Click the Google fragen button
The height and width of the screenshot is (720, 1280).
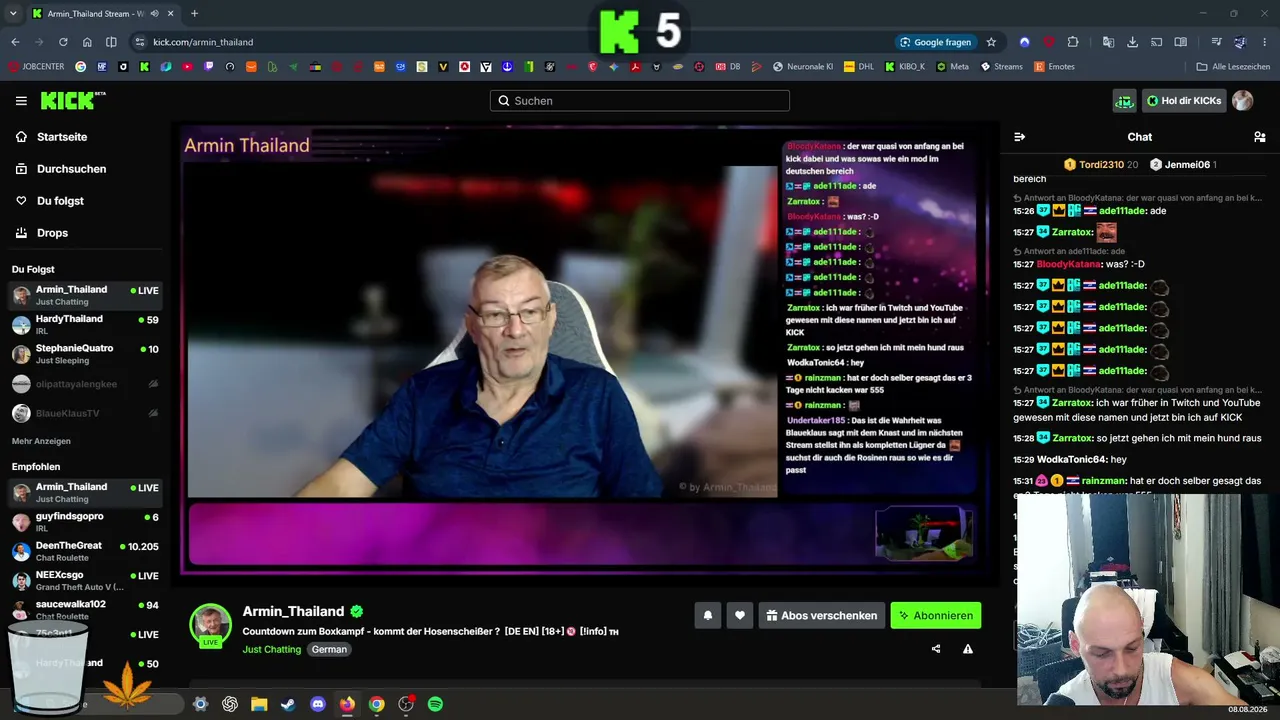coord(936,42)
